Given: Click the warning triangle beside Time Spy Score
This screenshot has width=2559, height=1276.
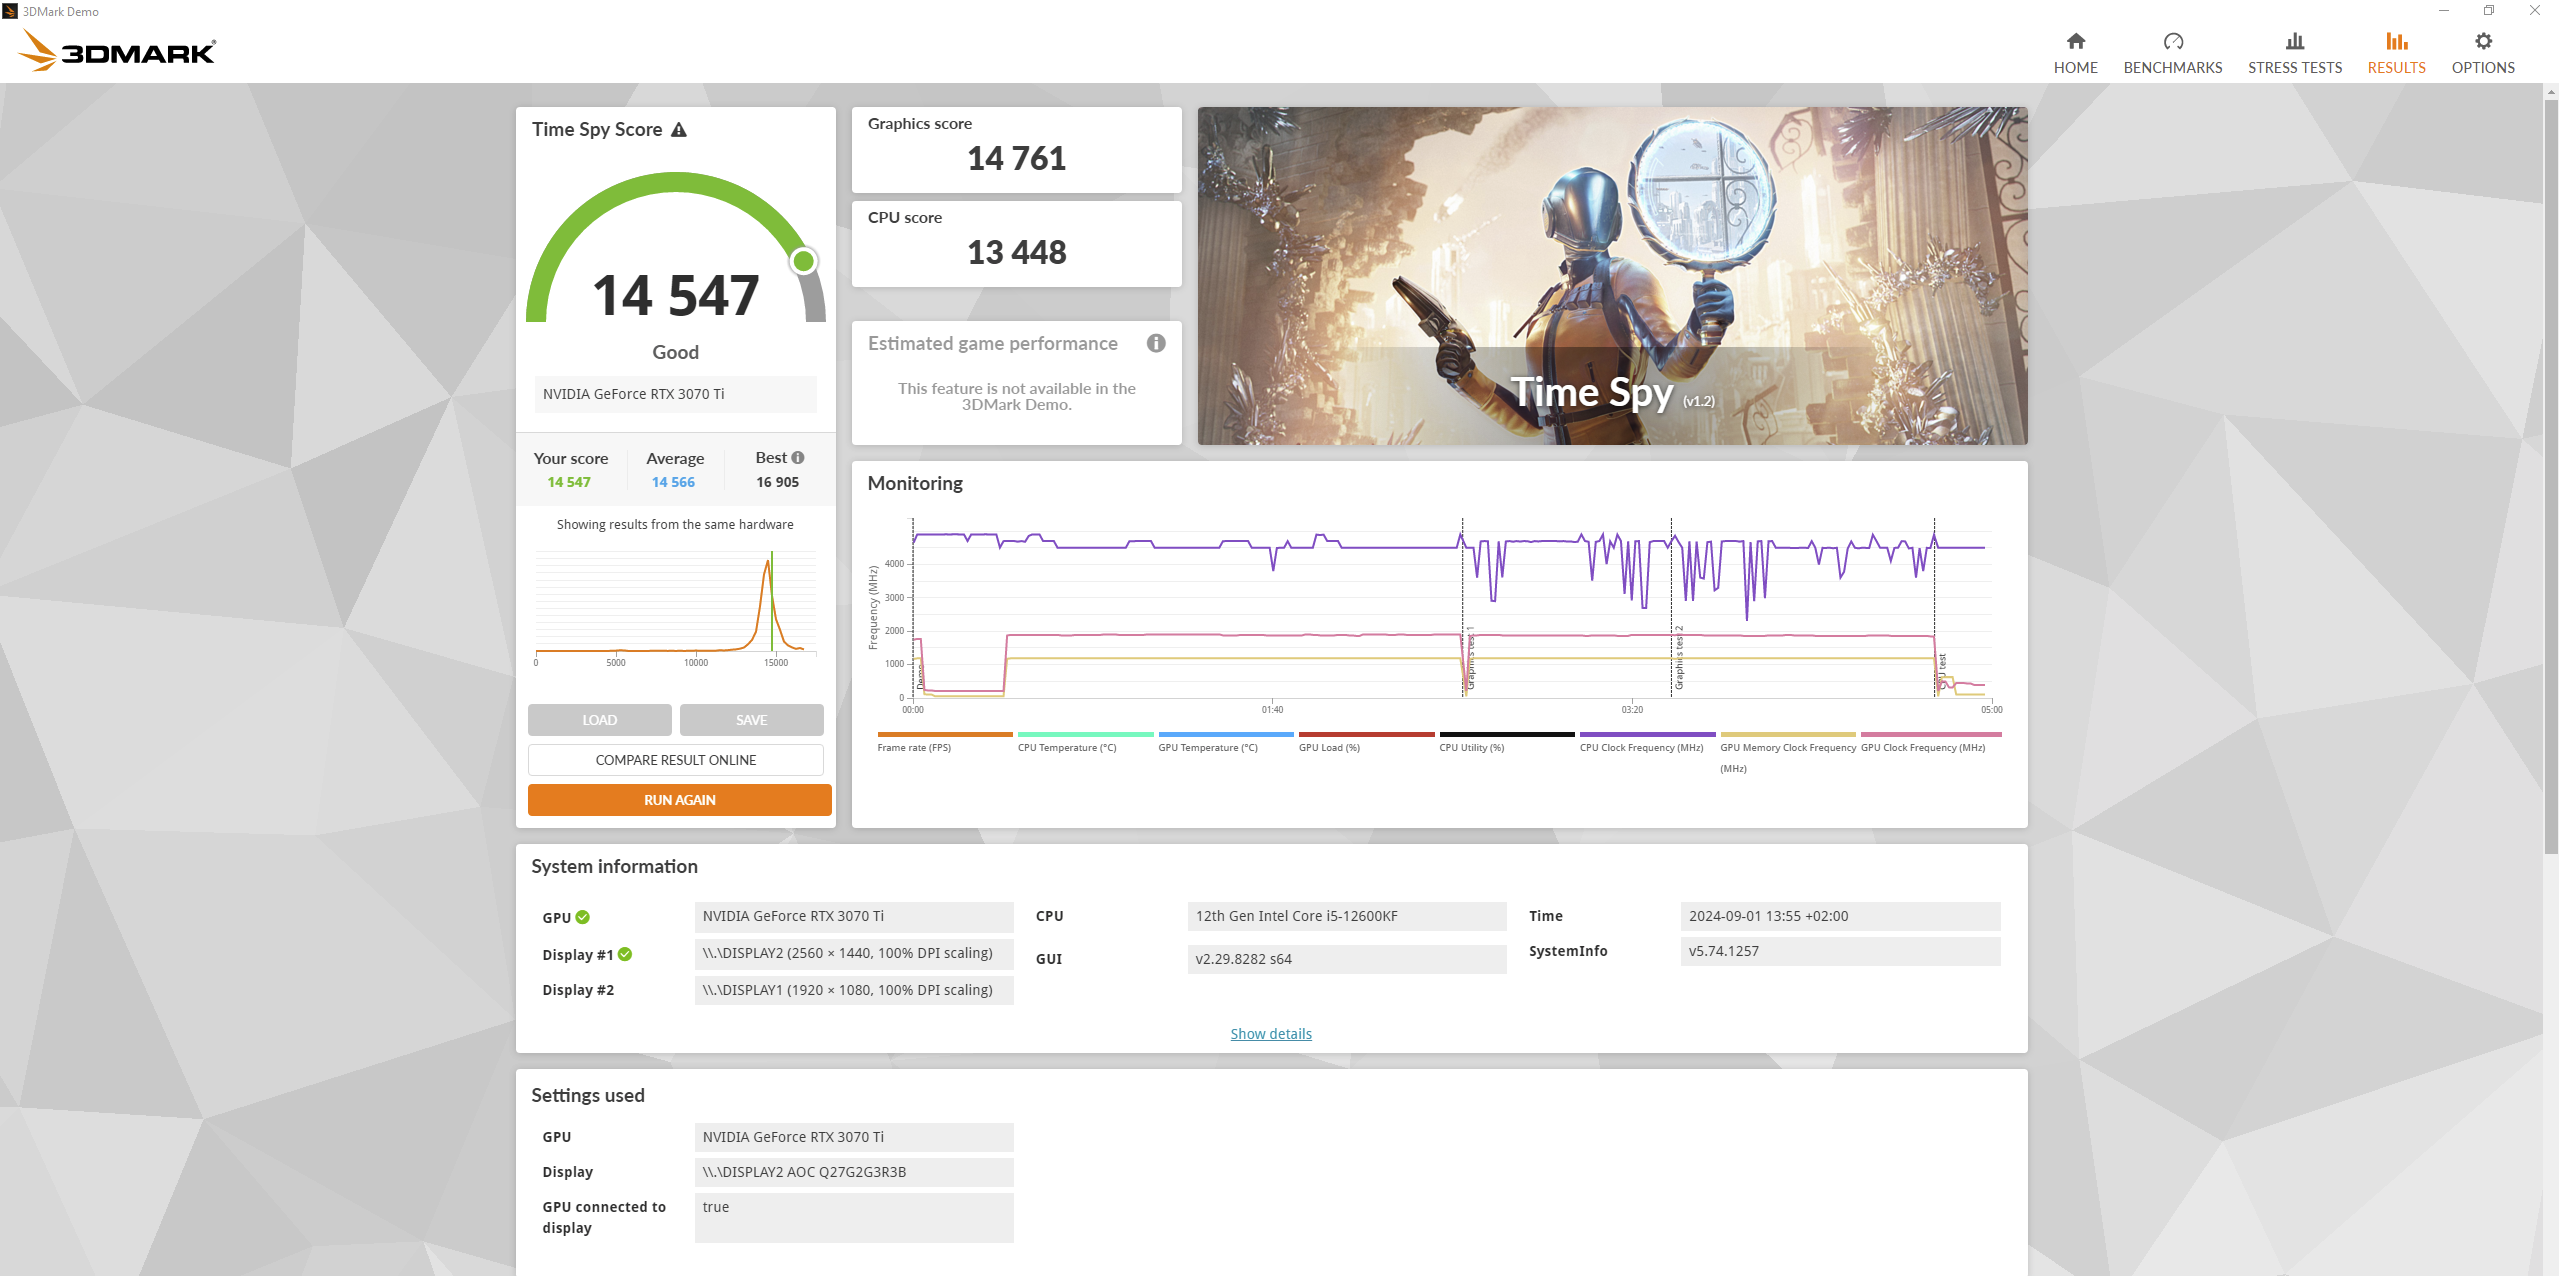Looking at the screenshot, I should coord(679,130).
